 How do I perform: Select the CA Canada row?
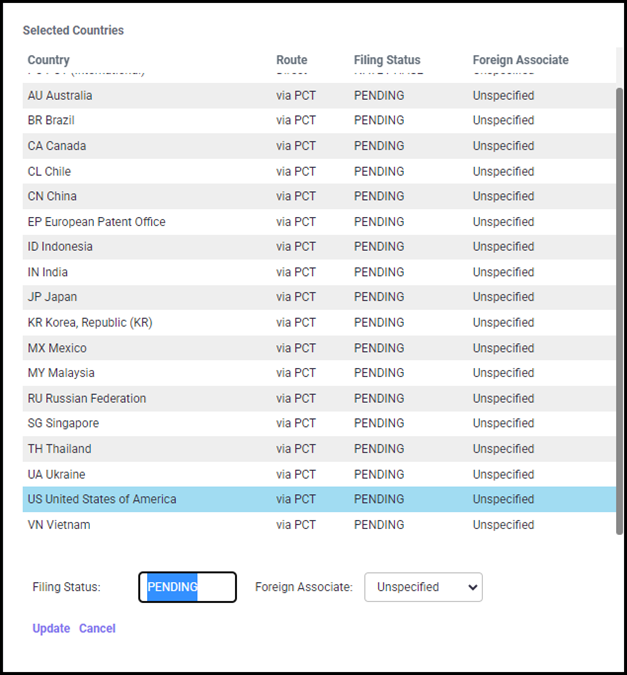click(x=57, y=146)
